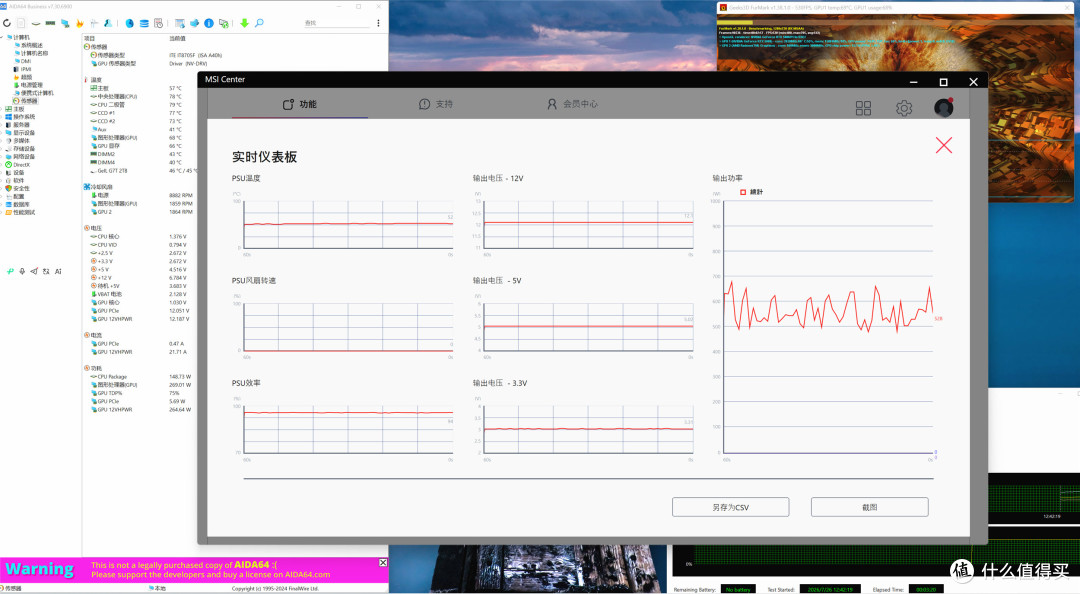Image resolution: width=1080 pixels, height=594 pixels.
Task: Click the translate icon on floating toolbar
Action: pyautogui.click(x=46, y=272)
